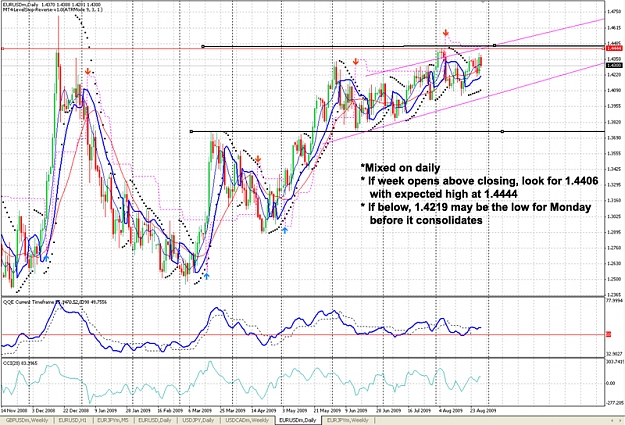This screenshot has width=625, height=425.
Task: Click the 1.3690 price axis label
Action: pos(614,138)
